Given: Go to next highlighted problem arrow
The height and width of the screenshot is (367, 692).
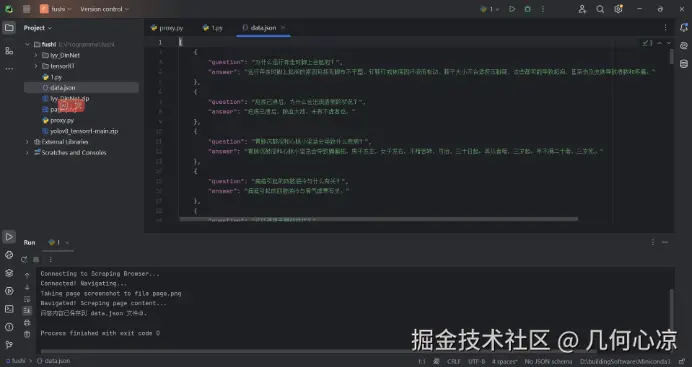Looking at the screenshot, I should point(669,43).
